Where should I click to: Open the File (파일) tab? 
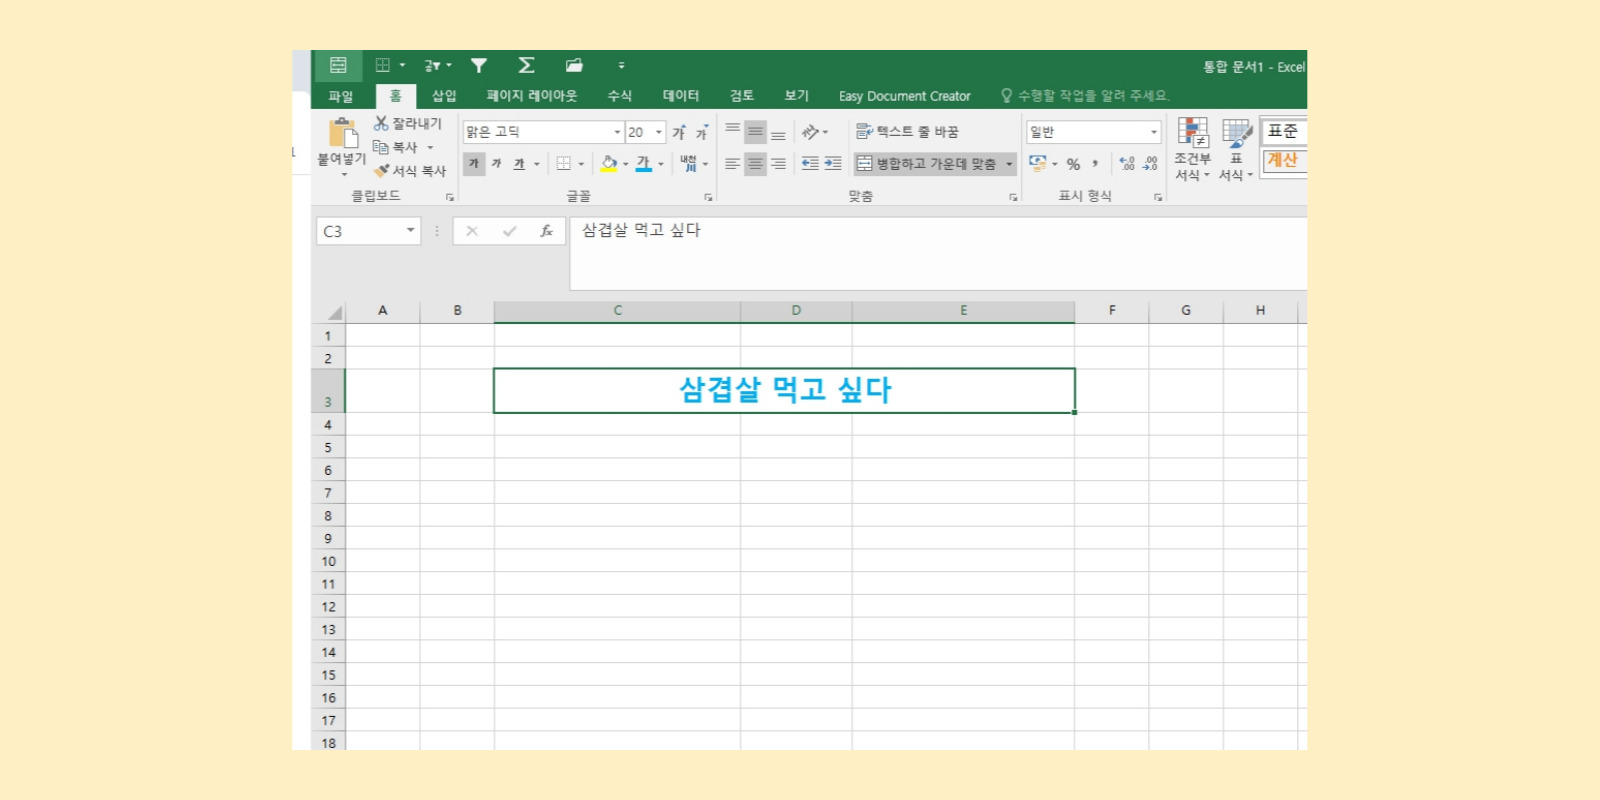point(341,96)
